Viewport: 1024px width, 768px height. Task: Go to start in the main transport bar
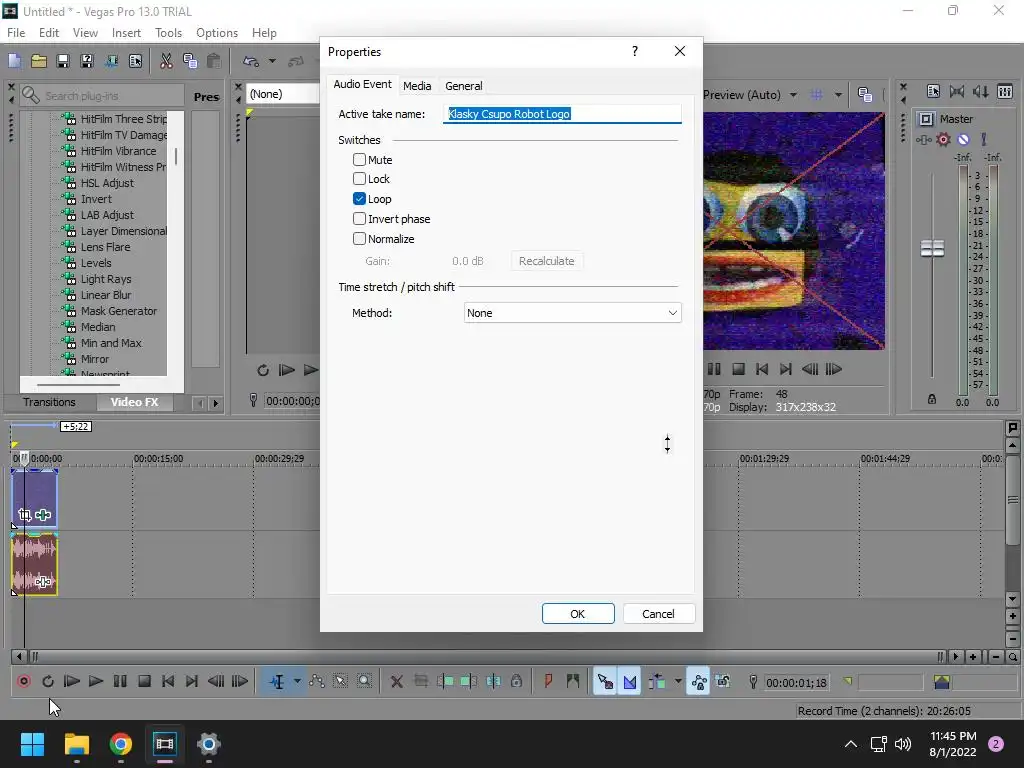click(x=168, y=682)
